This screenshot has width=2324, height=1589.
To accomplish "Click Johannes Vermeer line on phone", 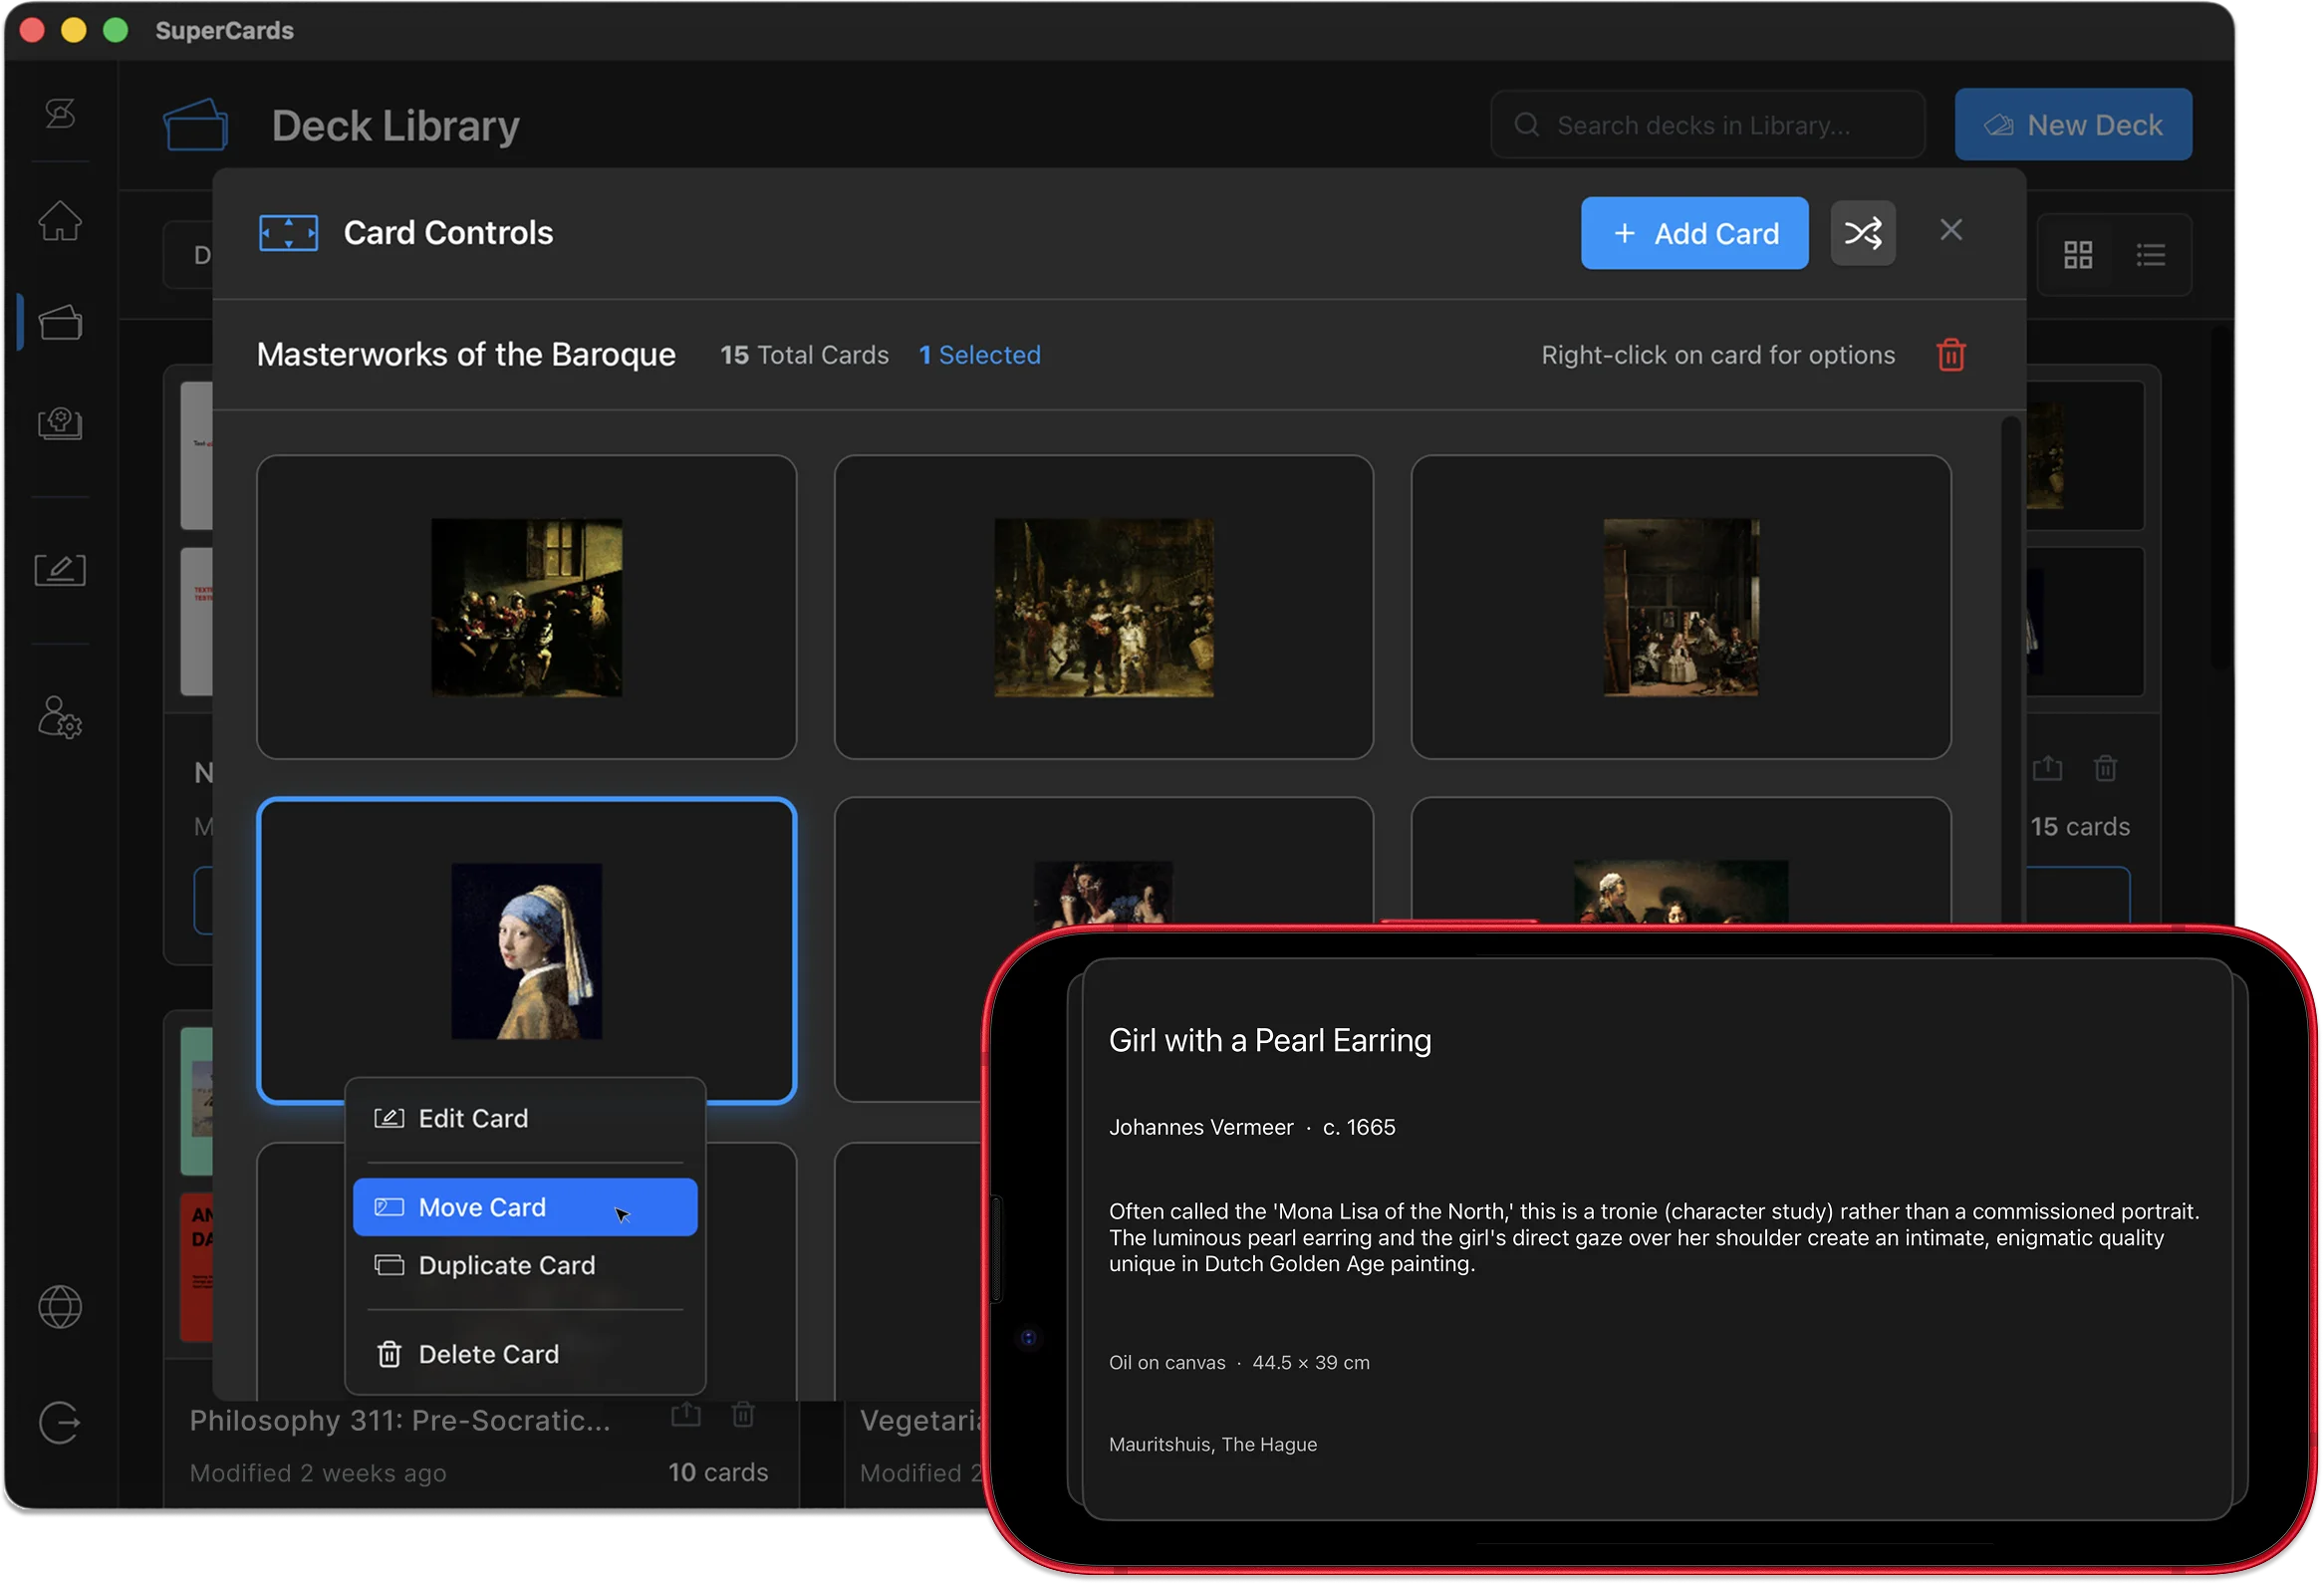I will pos(1253,1128).
